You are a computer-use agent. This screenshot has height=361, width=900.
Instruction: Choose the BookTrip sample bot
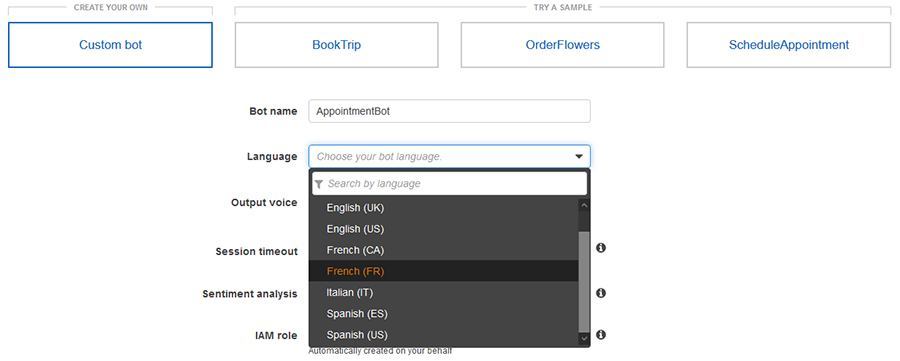[x=336, y=45]
